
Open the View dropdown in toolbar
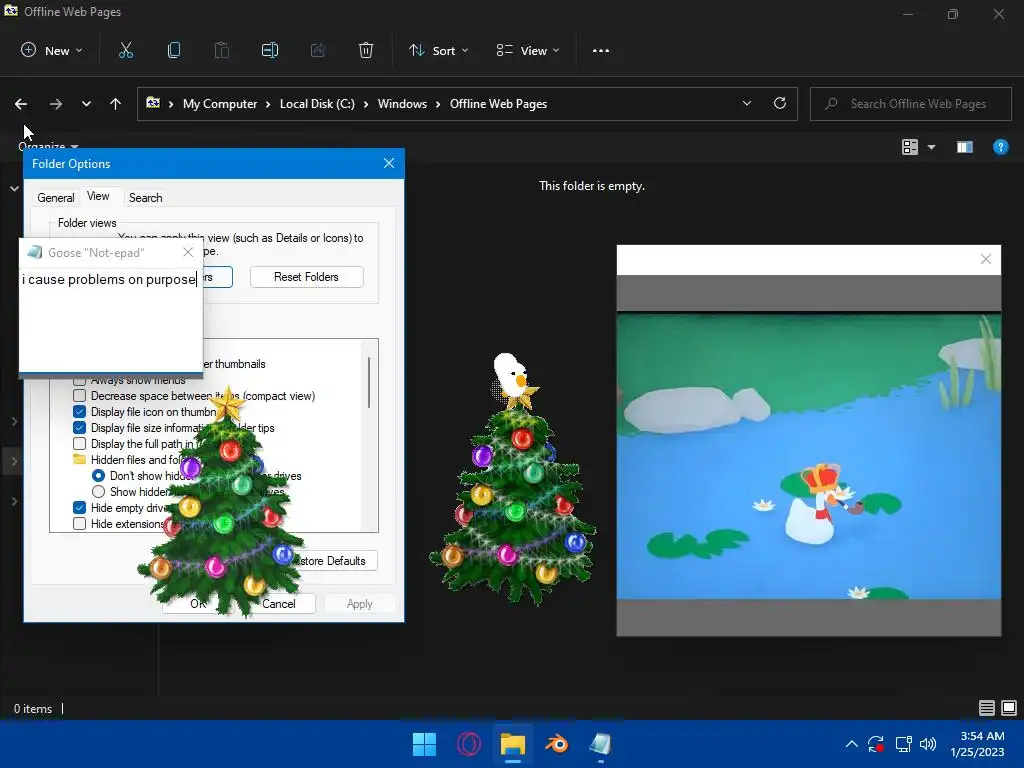pos(528,50)
